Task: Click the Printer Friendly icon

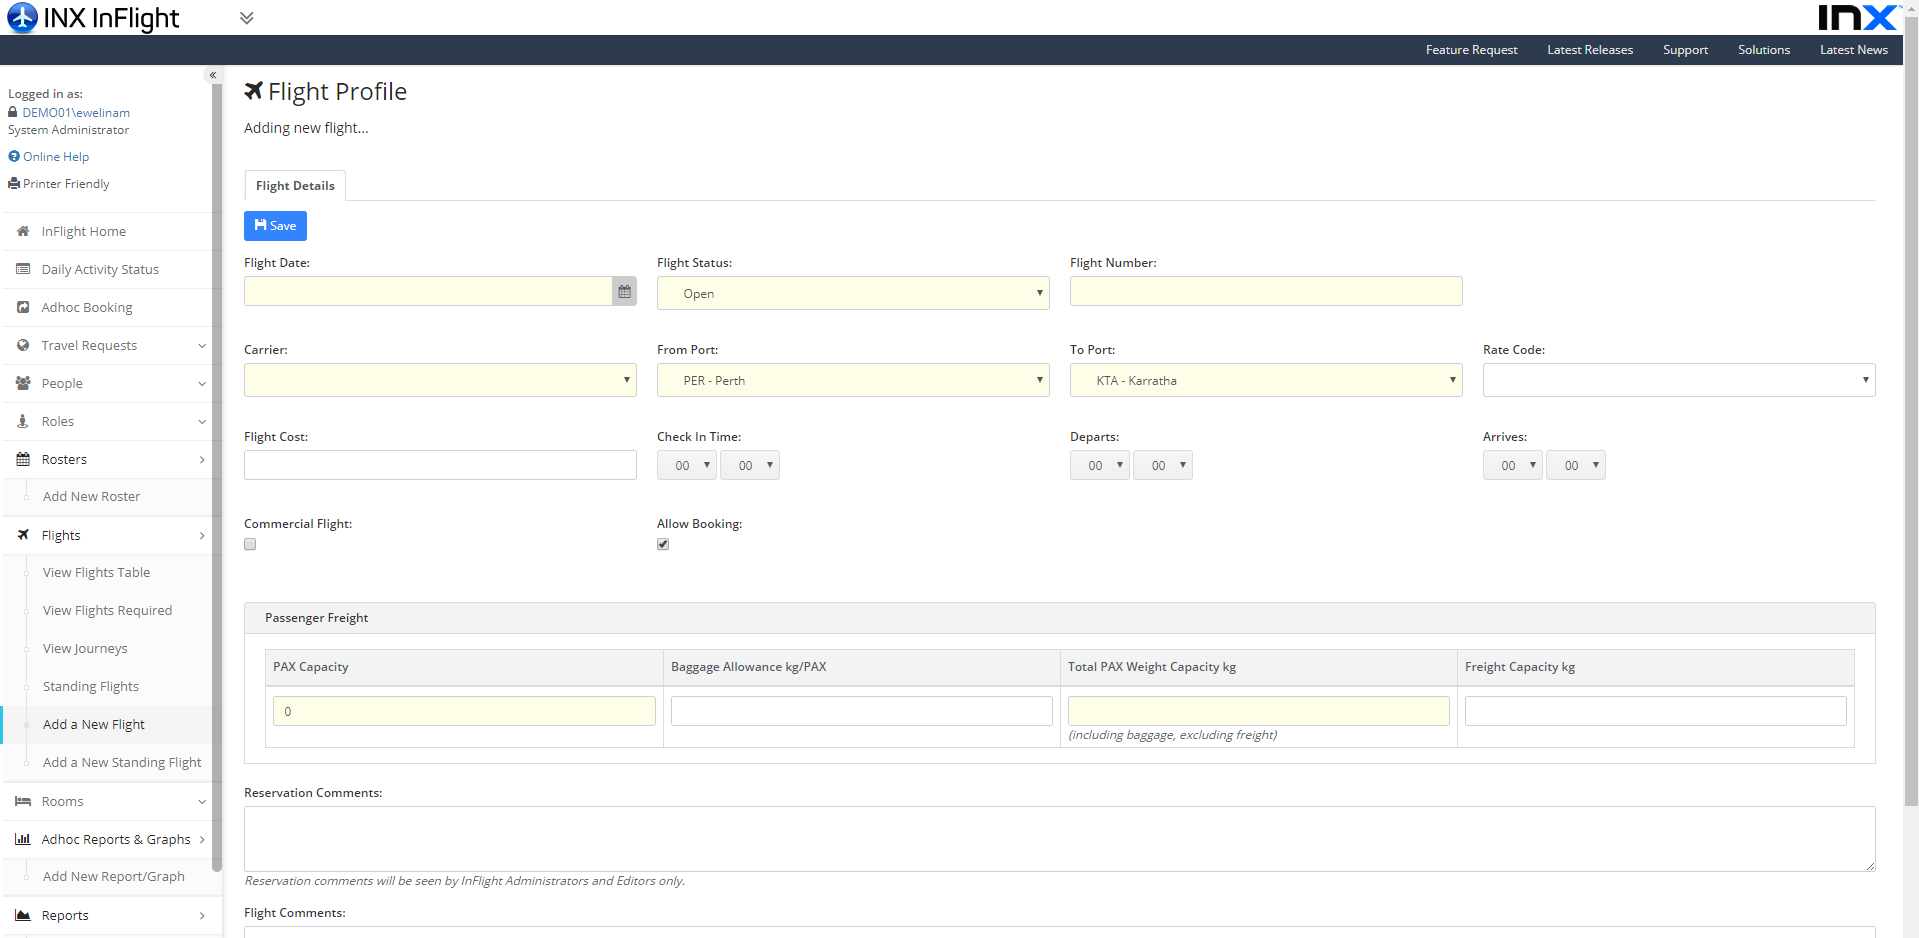Action: pos(13,183)
